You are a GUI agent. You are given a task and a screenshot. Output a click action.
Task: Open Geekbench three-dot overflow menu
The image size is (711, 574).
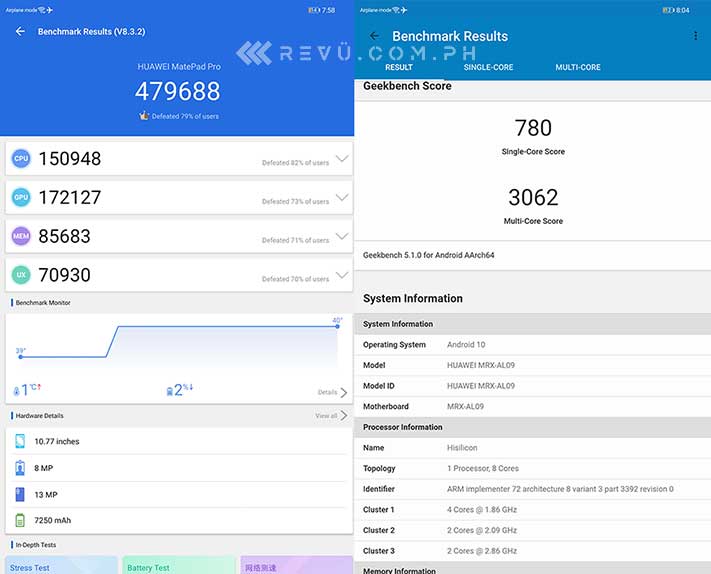[x=695, y=36]
